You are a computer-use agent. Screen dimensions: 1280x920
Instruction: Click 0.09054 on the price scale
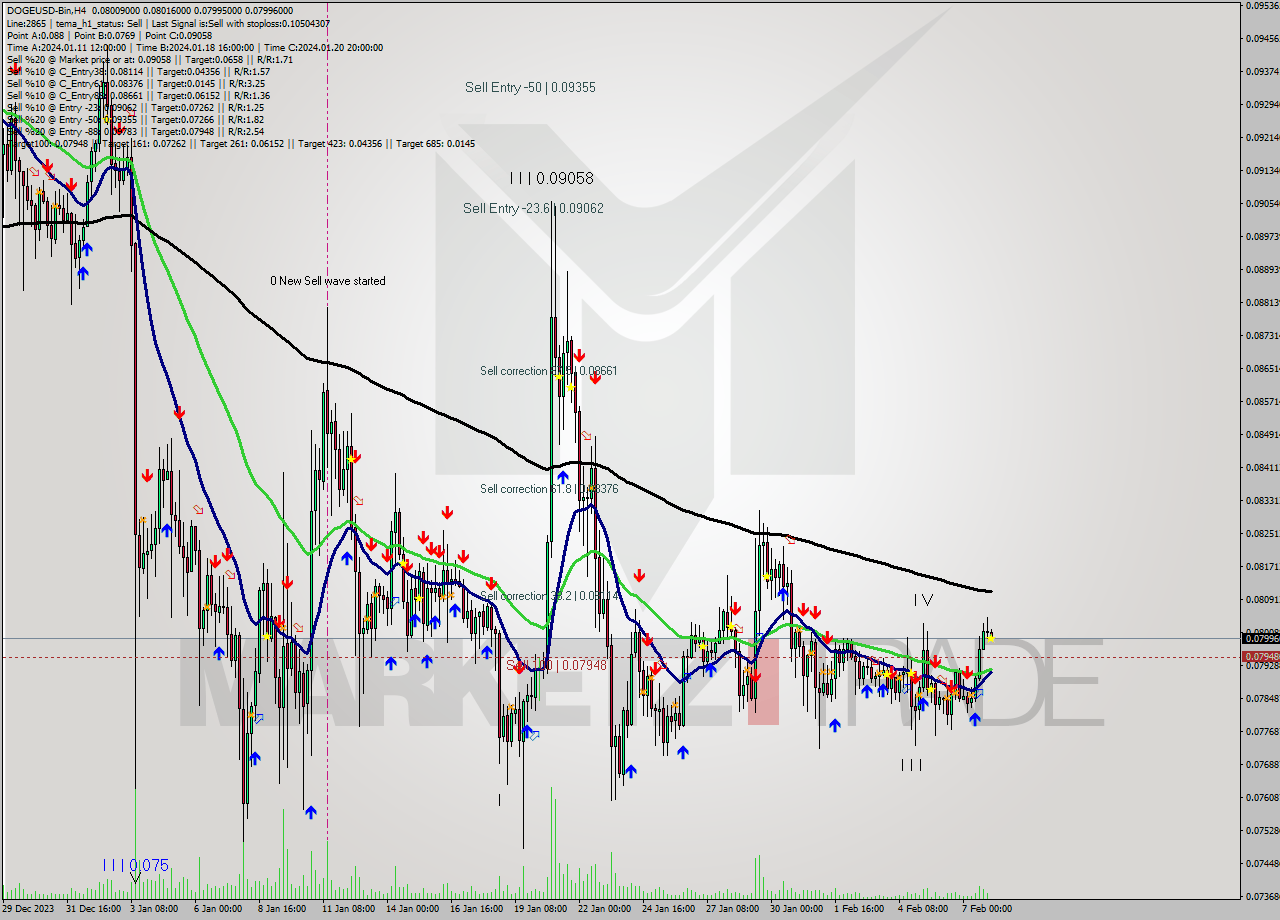1263,203
